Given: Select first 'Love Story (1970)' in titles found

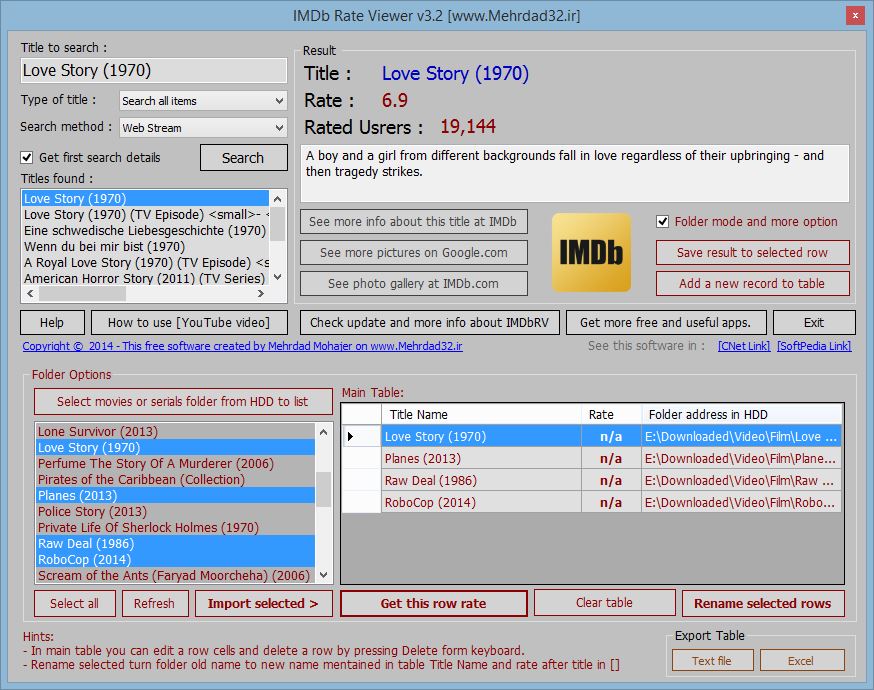Looking at the screenshot, I should 146,198.
